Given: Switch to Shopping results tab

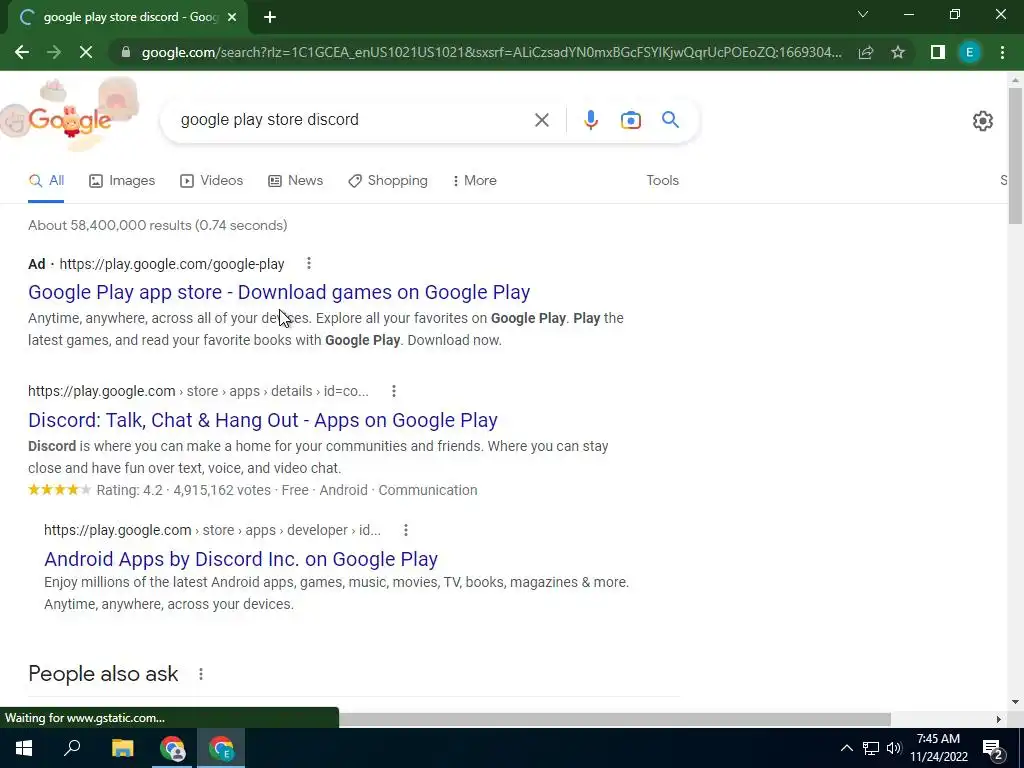Looking at the screenshot, I should [388, 180].
